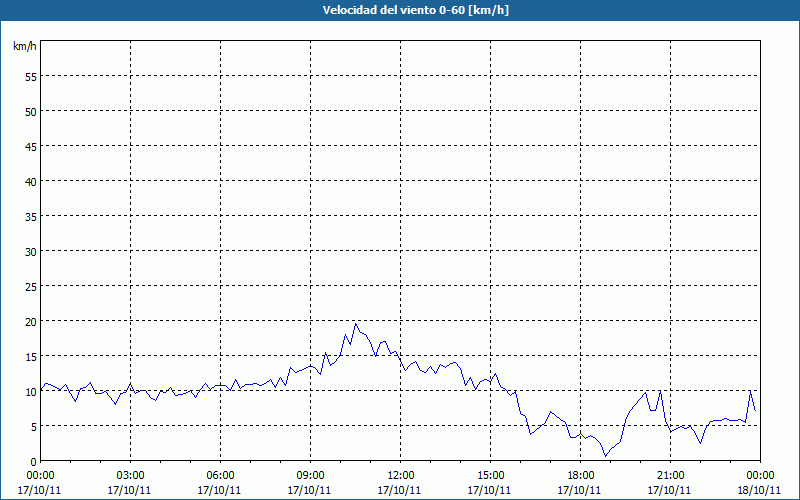800x500 pixels.
Task: Select the 12:00 time label on the x-axis
Action: pyautogui.click(x=400, y=475)
